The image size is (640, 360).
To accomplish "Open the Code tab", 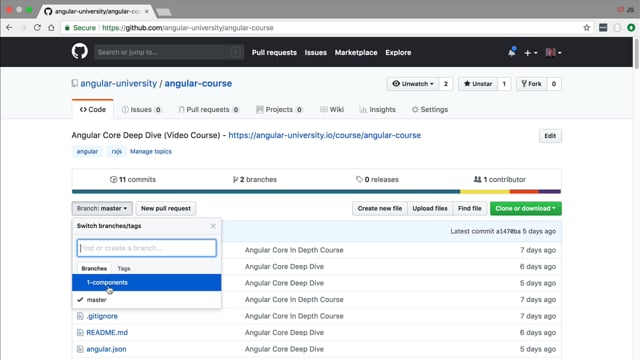I will tap(93, 109).
